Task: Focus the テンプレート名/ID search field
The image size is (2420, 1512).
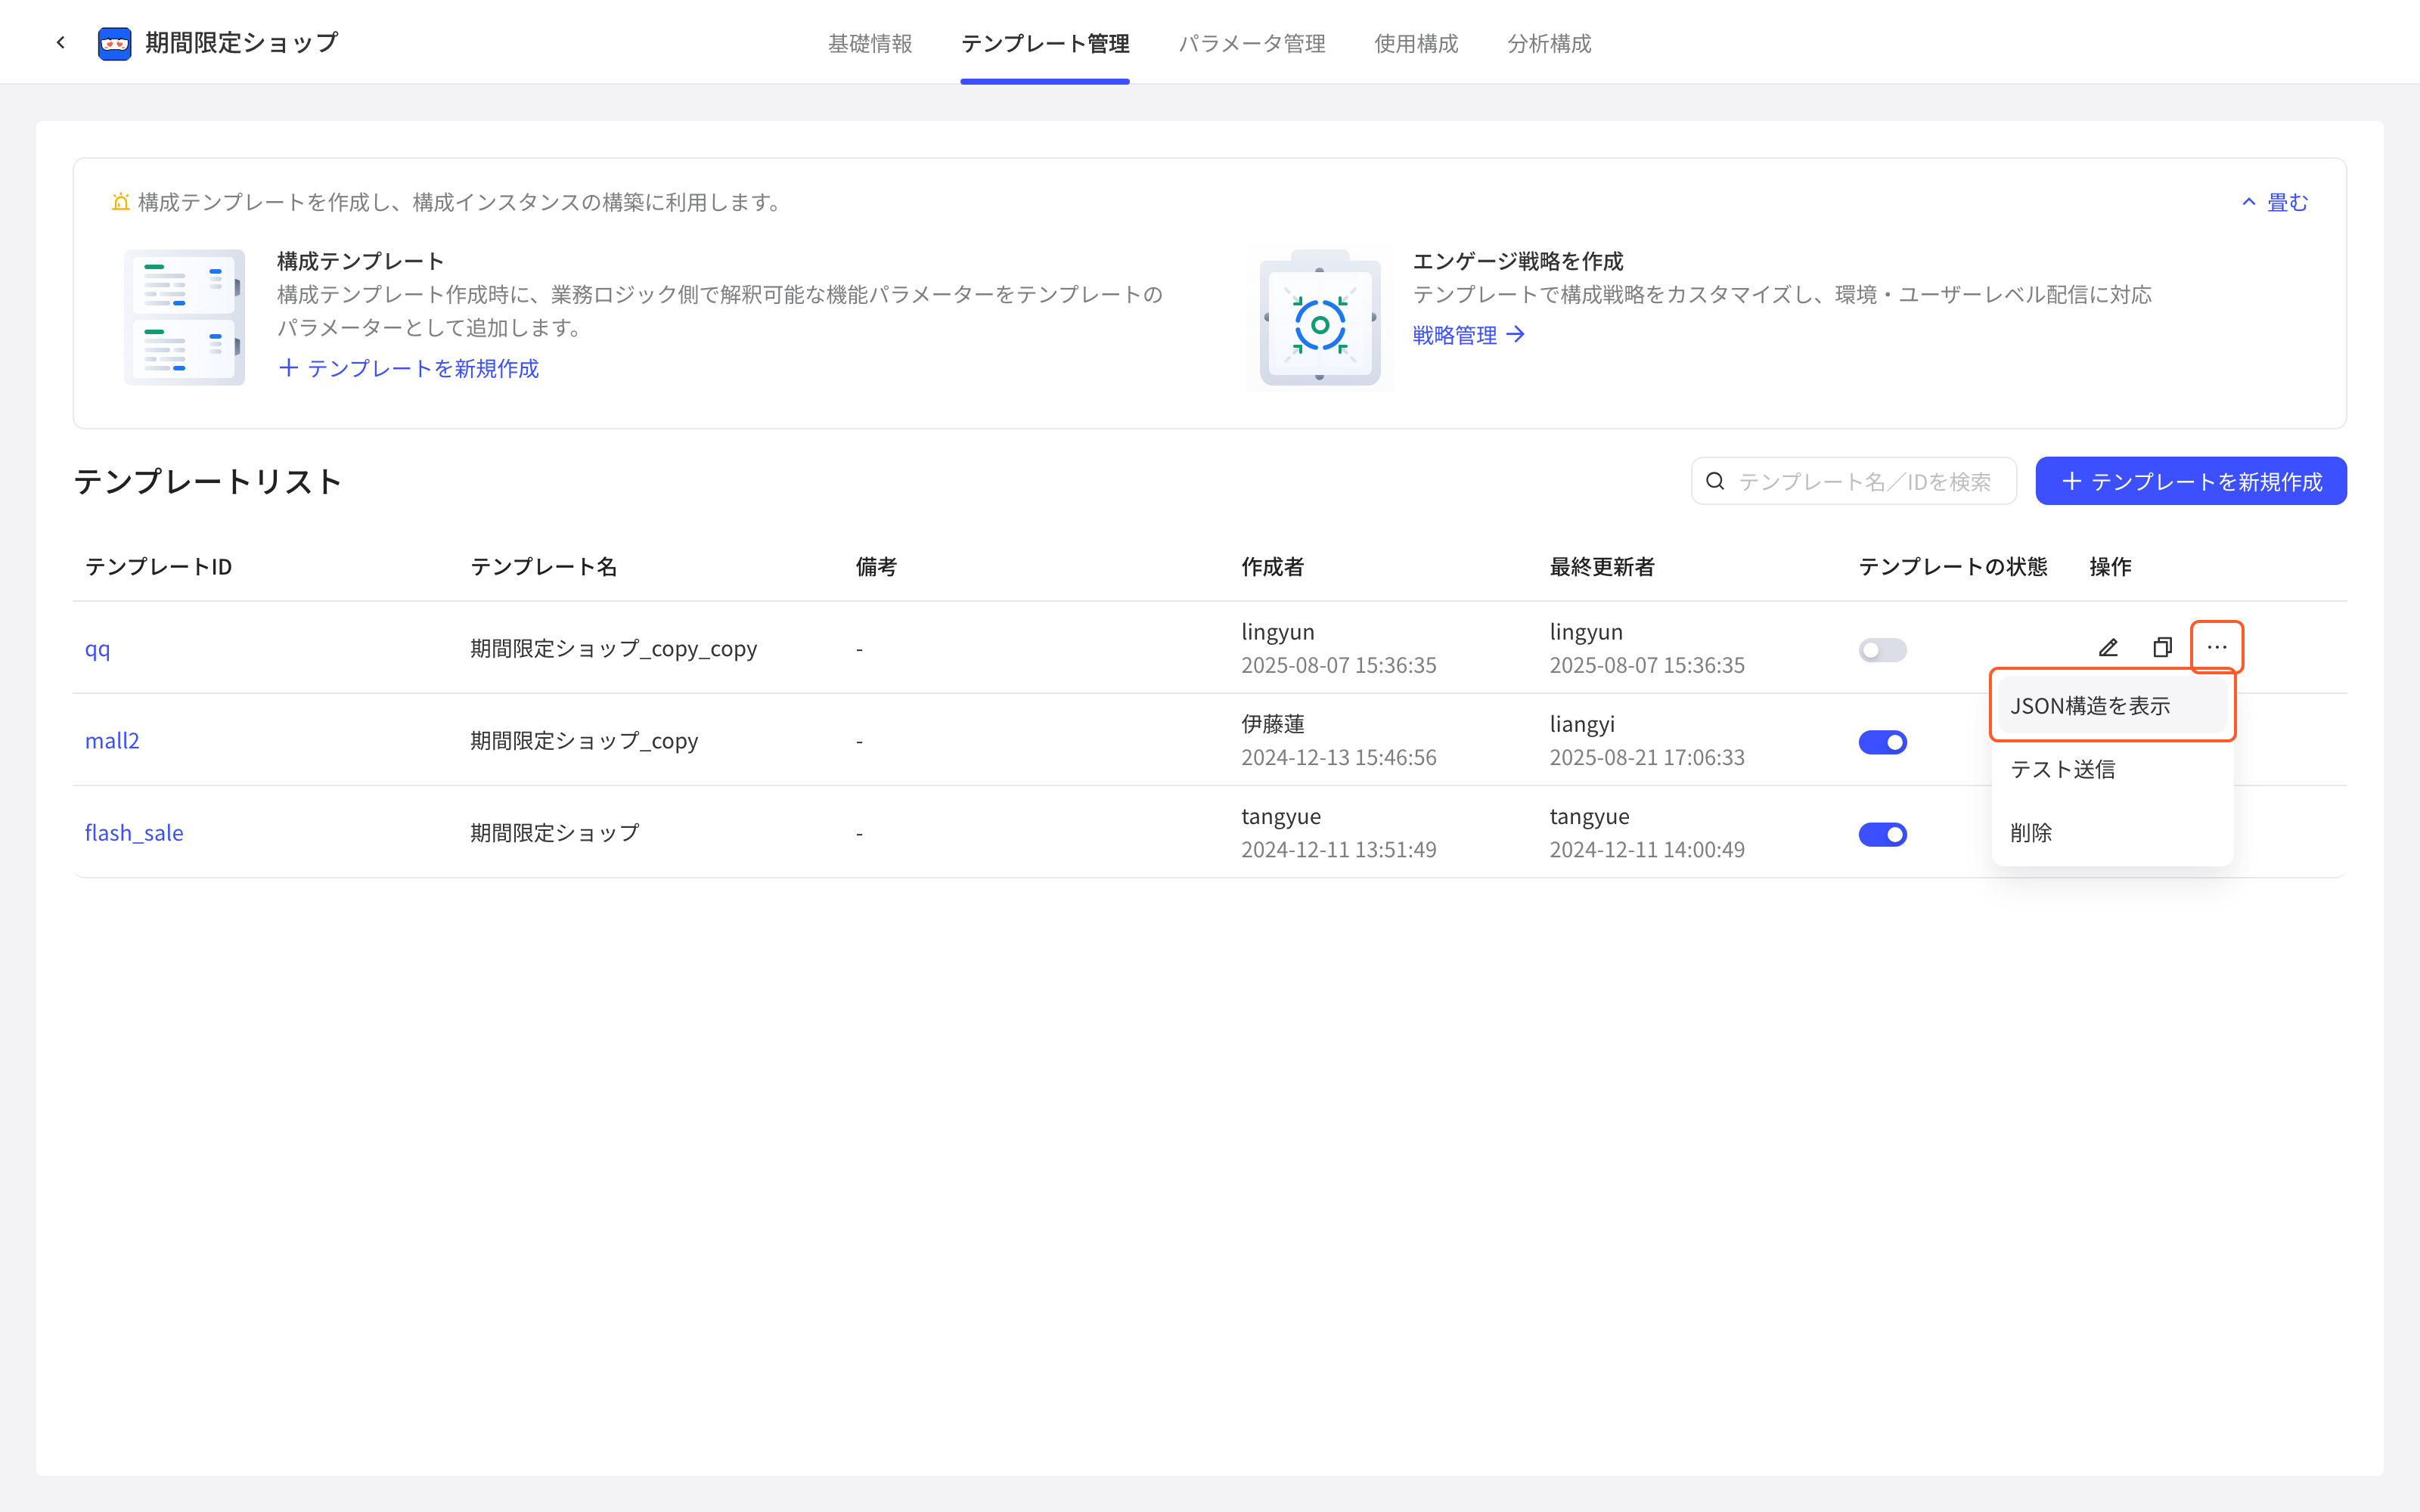Action: pos(1854,482)
